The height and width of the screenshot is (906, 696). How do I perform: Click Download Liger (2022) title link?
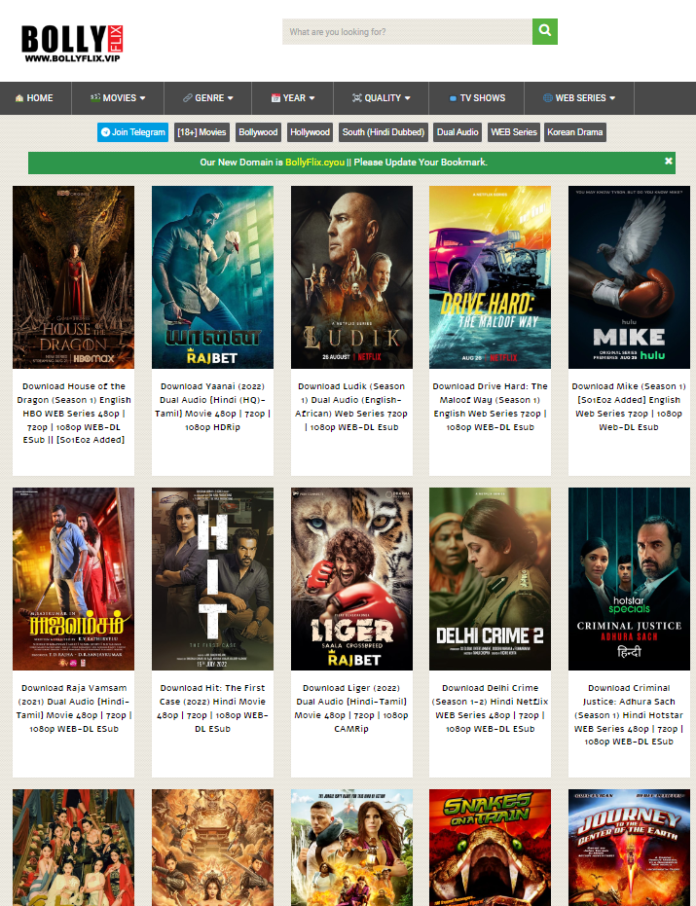(352, 708)
